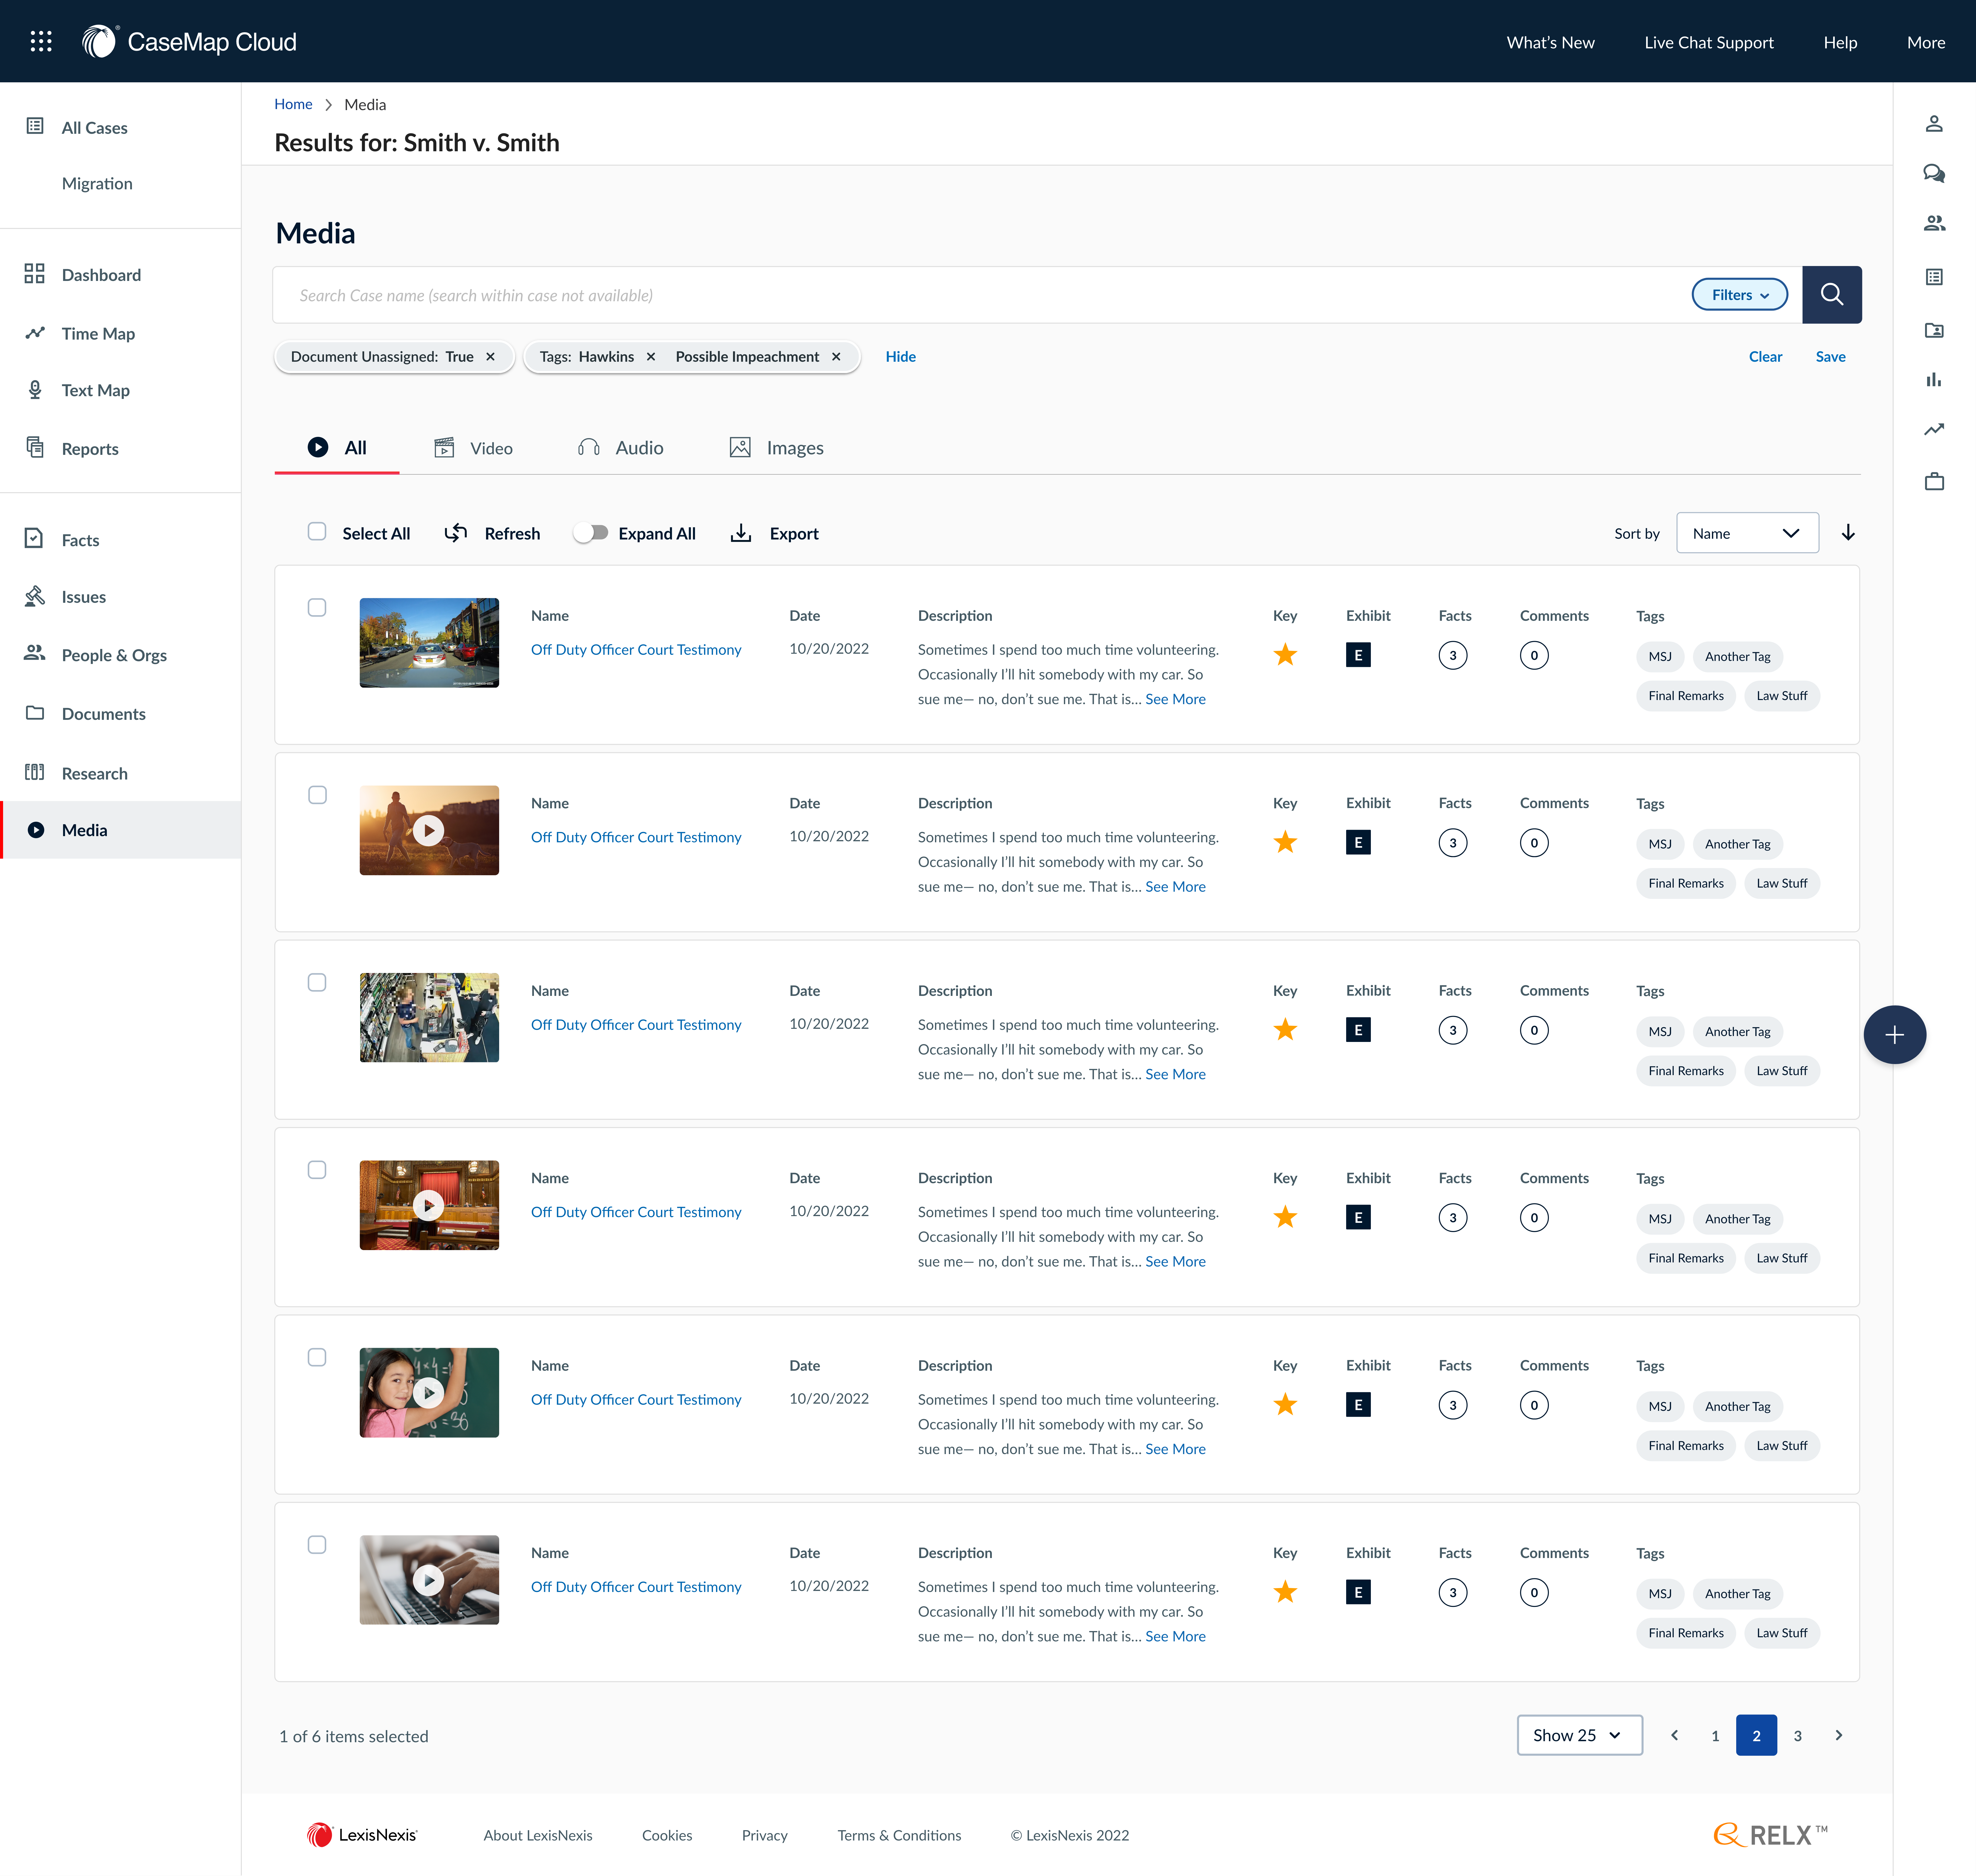Select the All media tab

tap(337, 448)
